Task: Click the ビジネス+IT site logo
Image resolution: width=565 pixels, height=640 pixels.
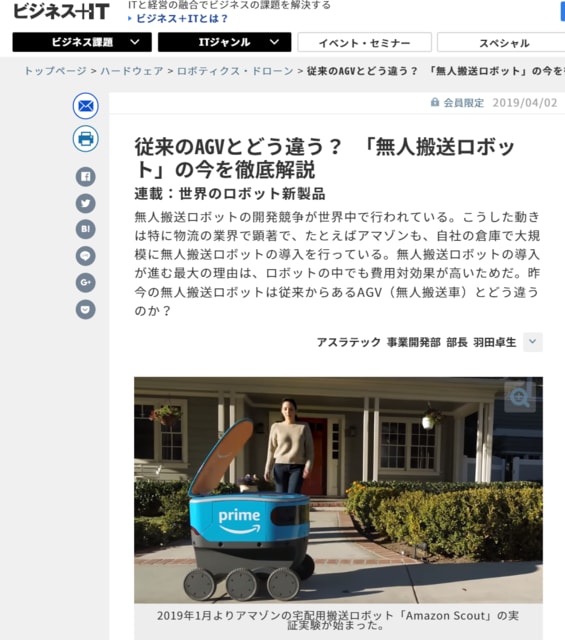Action: click(62, 11)
